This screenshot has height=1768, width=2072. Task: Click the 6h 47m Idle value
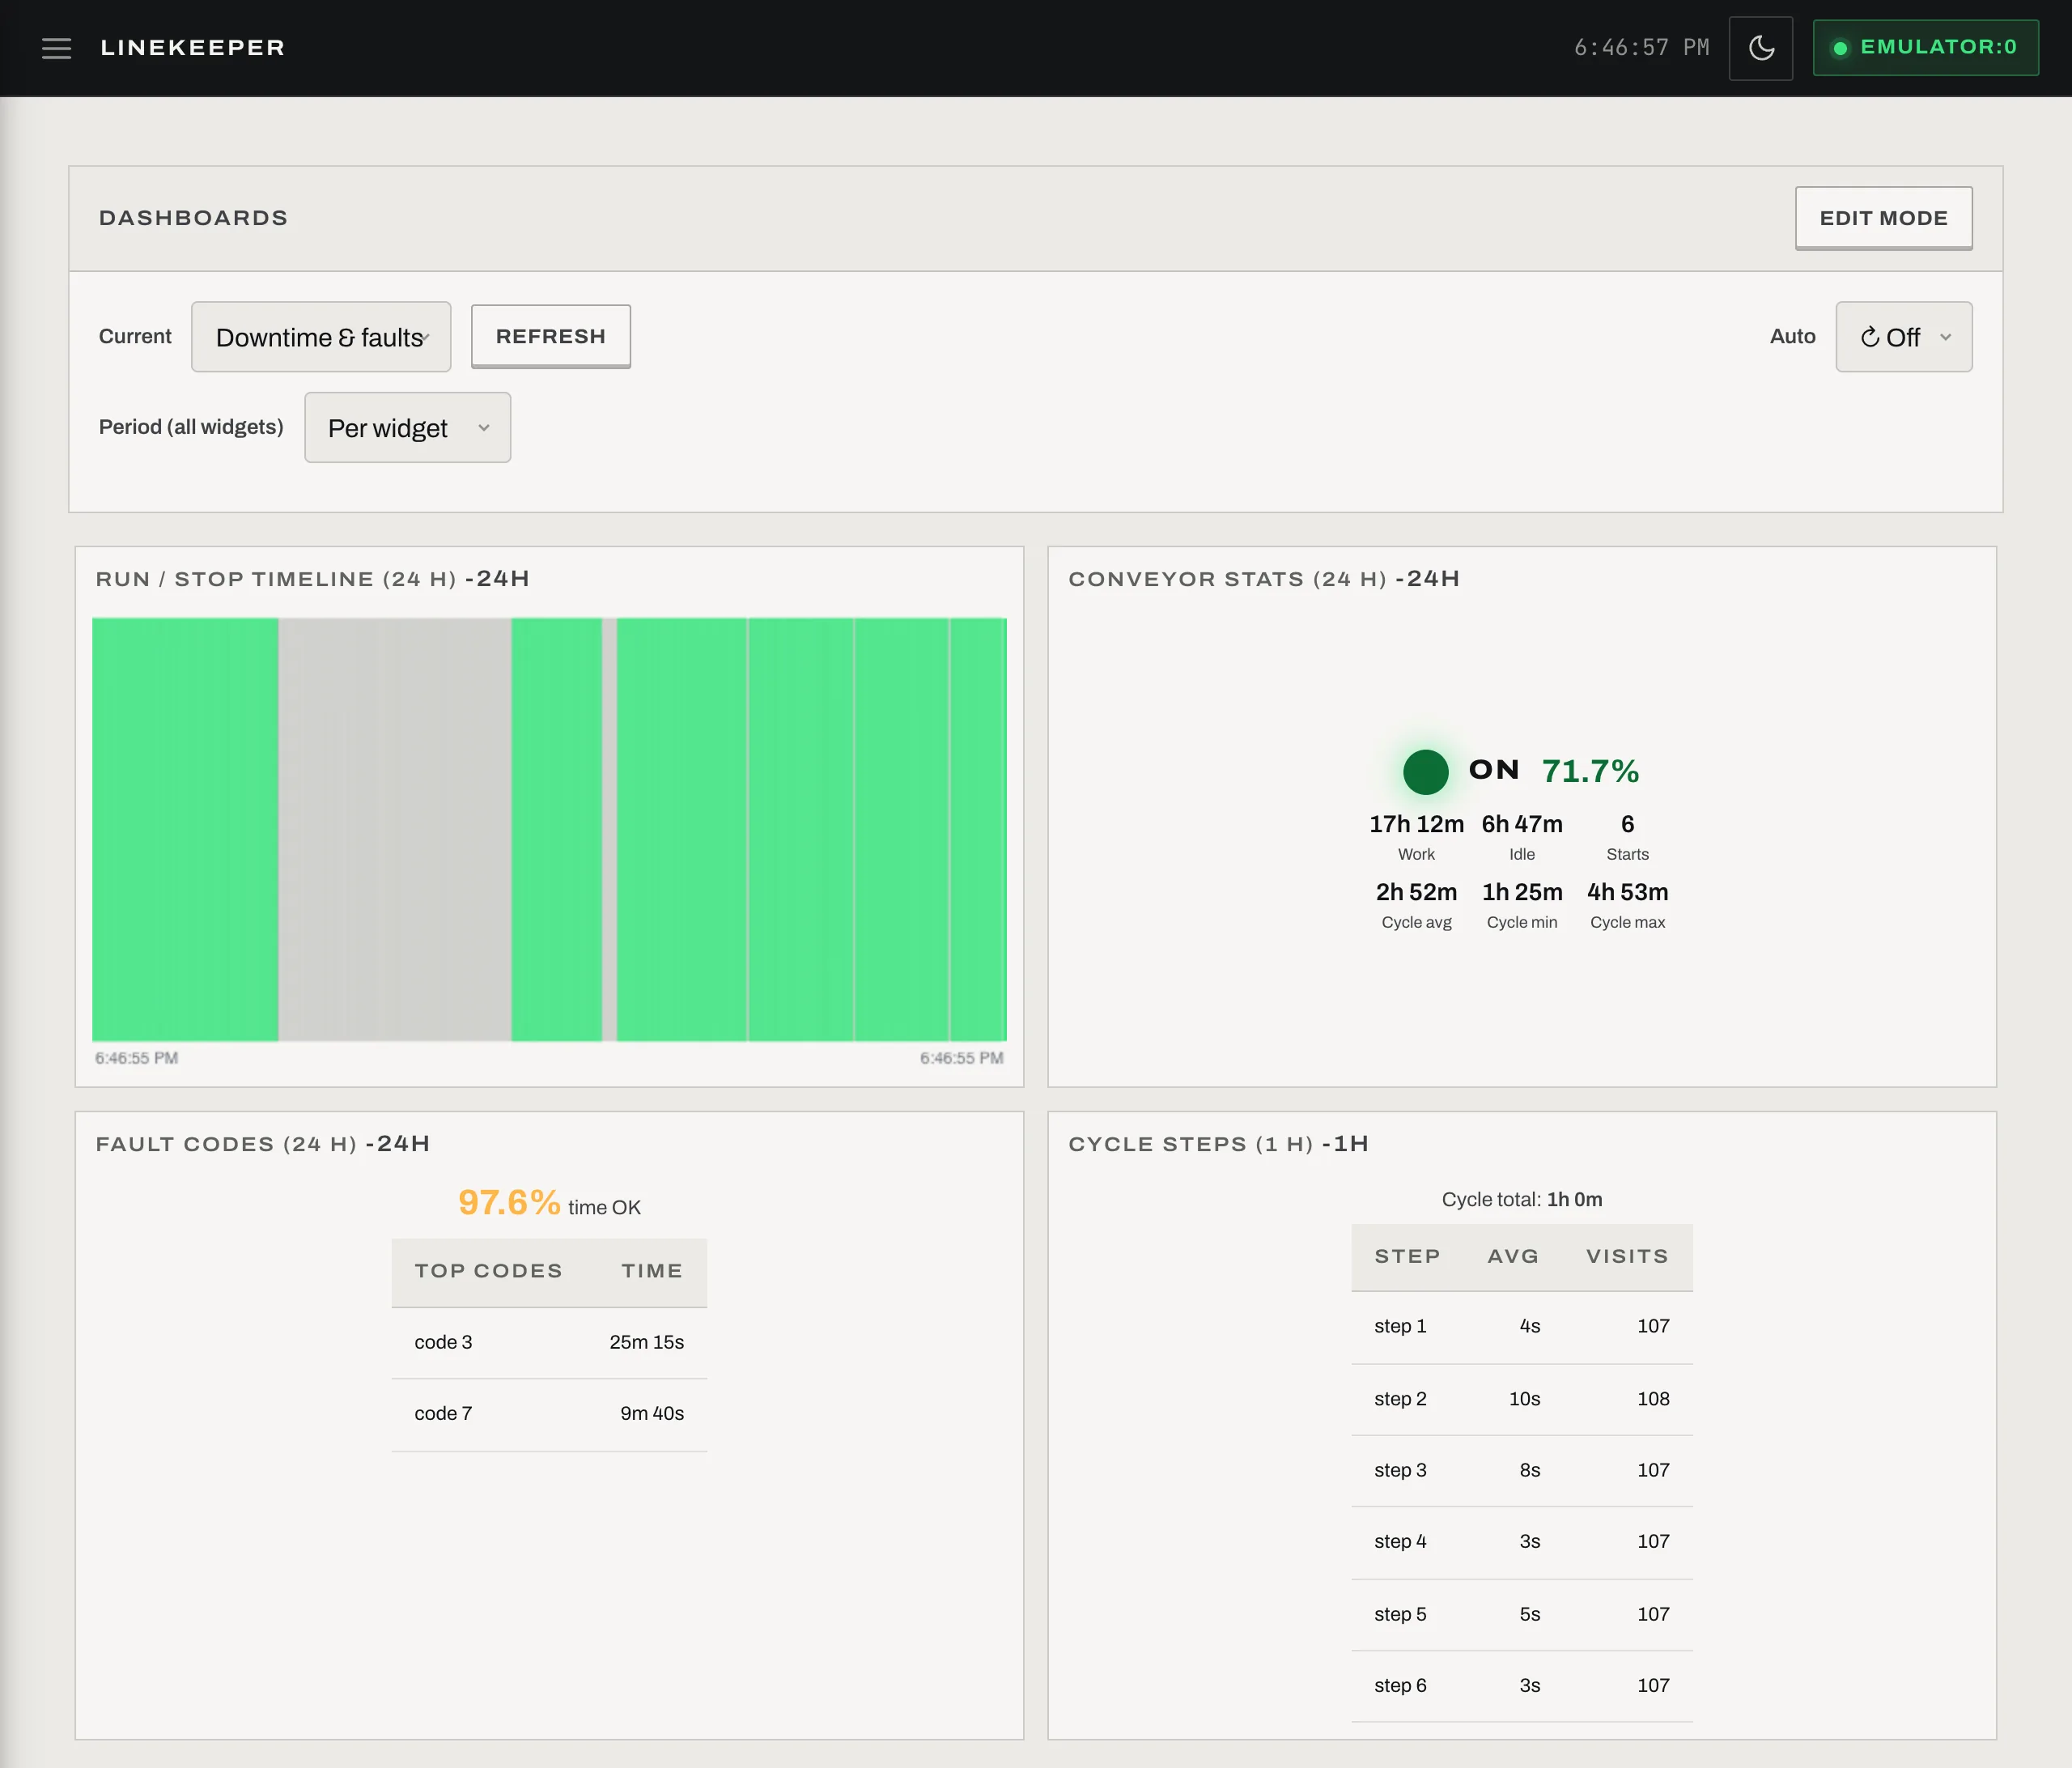1522,824
